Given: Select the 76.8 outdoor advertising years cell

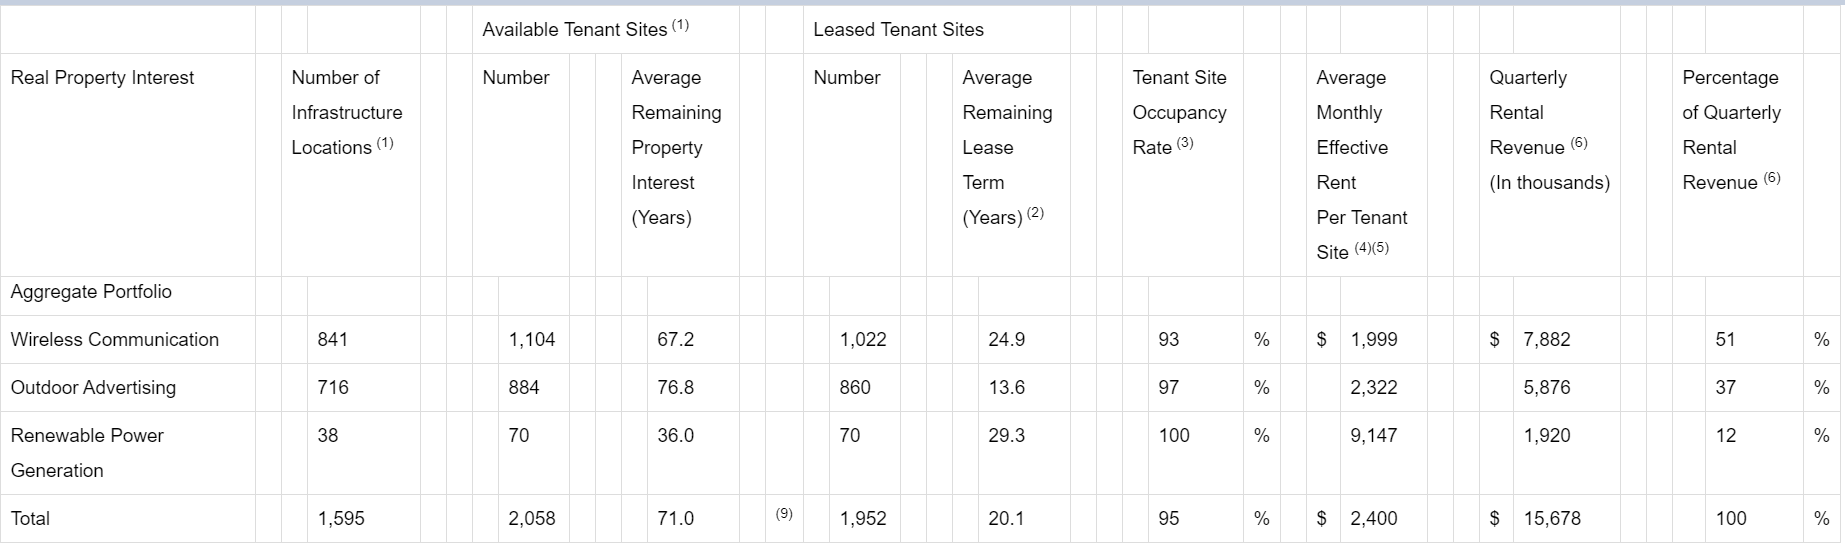Looking at the screenshot, I should [675, 388].
